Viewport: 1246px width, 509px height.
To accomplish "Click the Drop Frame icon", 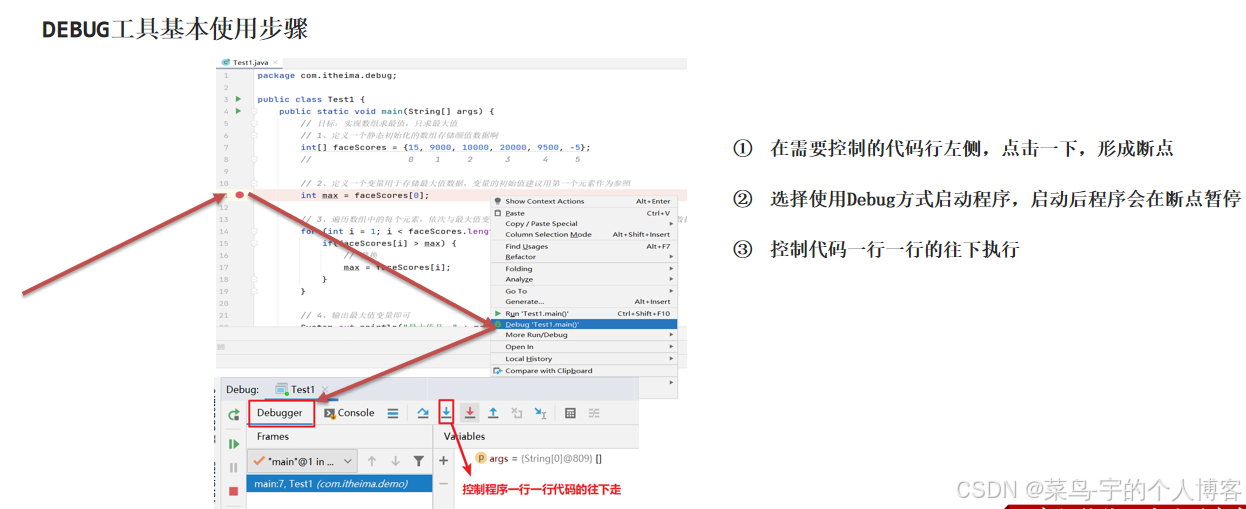I will (x=517, y=412).
